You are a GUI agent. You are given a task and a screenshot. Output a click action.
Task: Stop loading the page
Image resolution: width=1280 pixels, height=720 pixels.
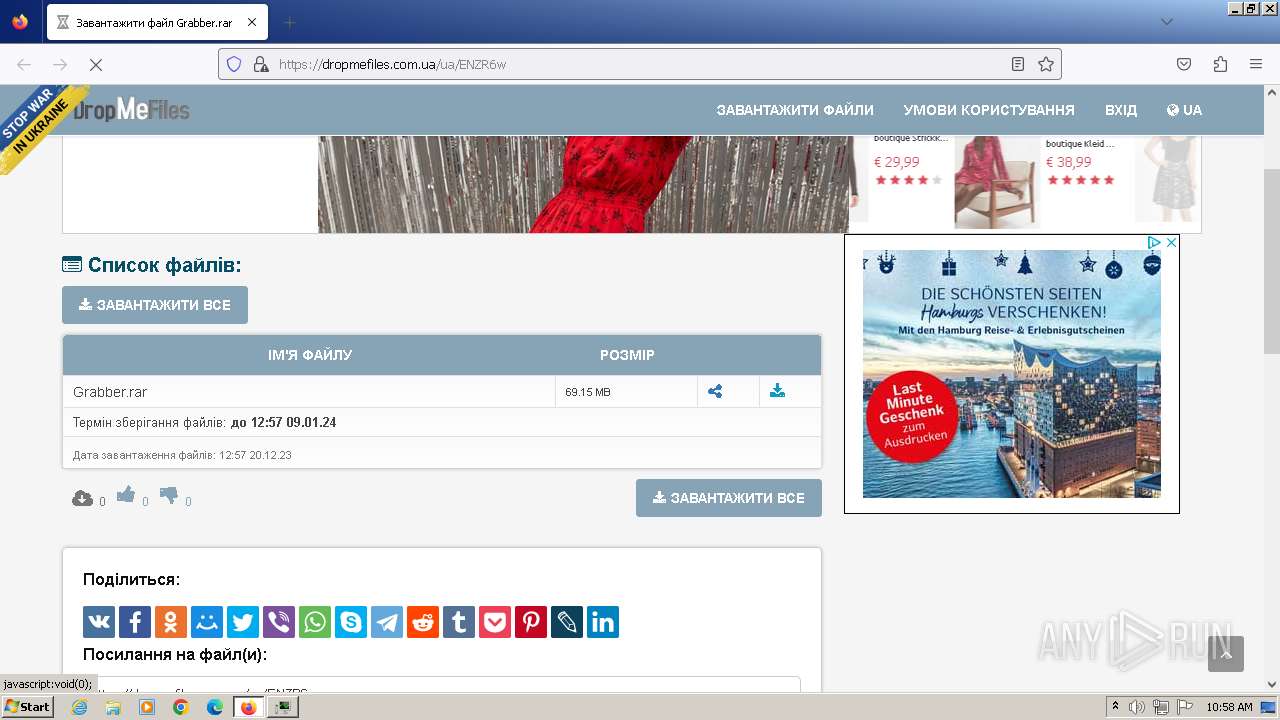[x=96, y=64]
